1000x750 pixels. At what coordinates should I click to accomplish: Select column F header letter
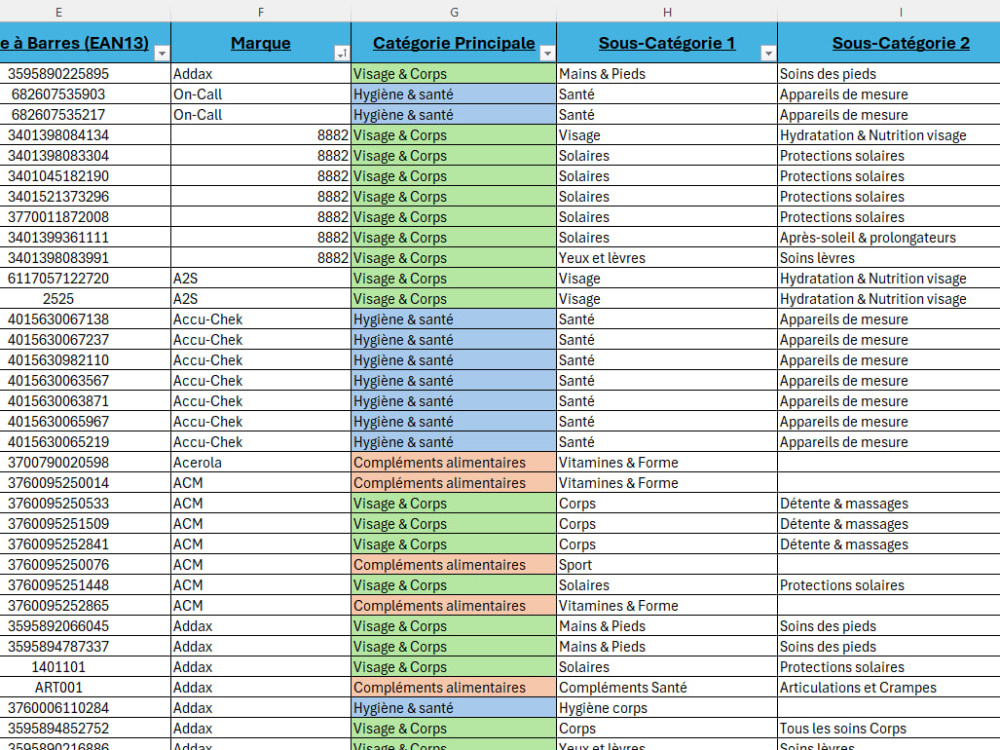coord(261,12)
